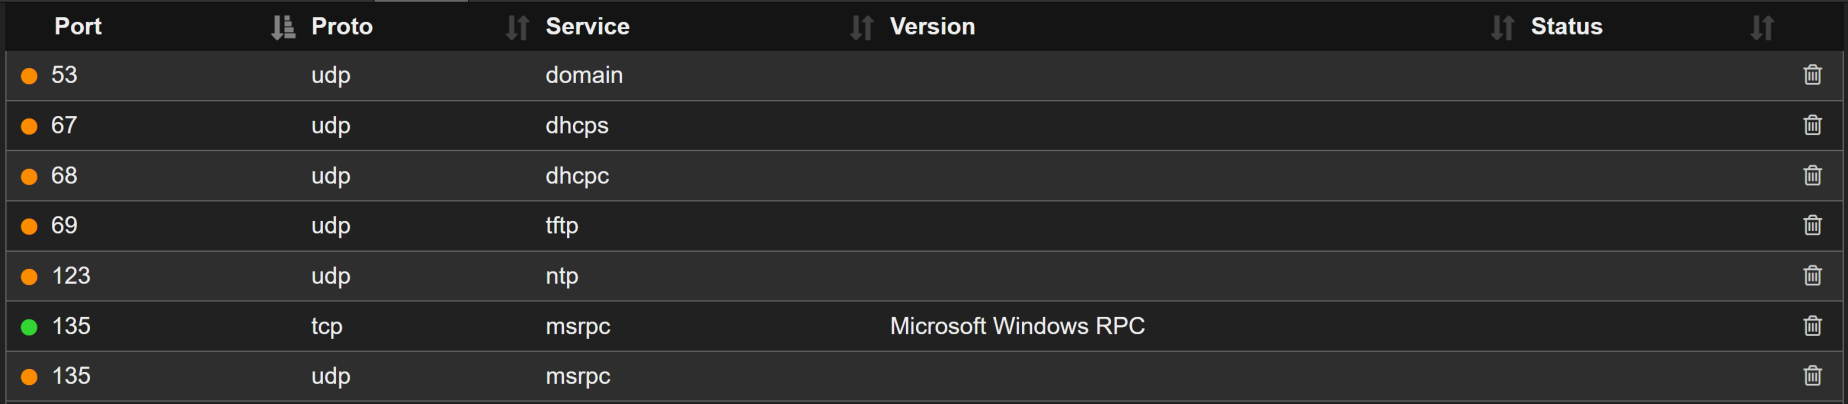Image resolution: width=1848 pixels, height=404 pixels.
Task: Delete the port 69 tftp entry
Action: point(1812,225)
